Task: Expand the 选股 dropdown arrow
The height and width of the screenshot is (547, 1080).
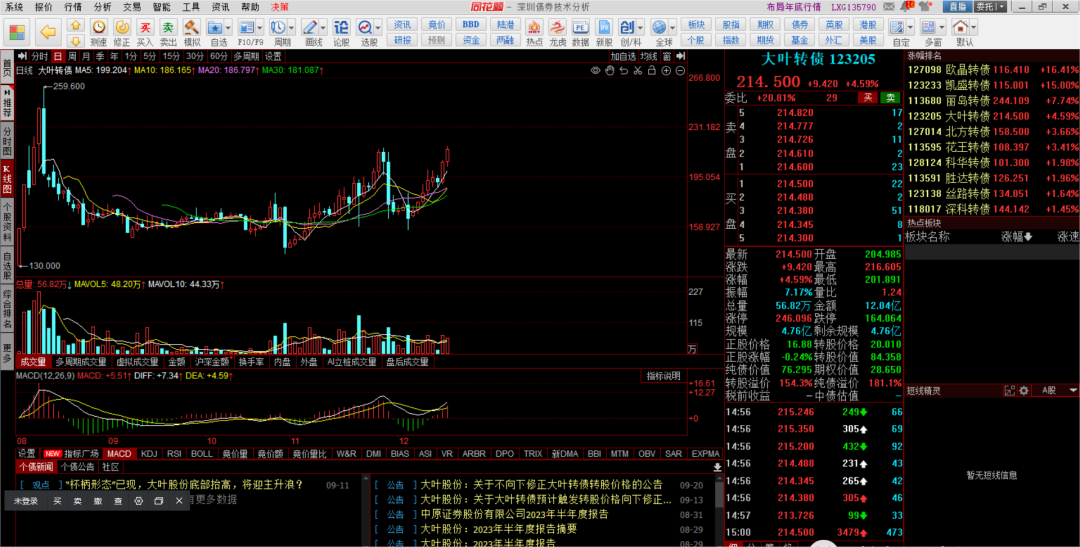Action: pos(377,28)
